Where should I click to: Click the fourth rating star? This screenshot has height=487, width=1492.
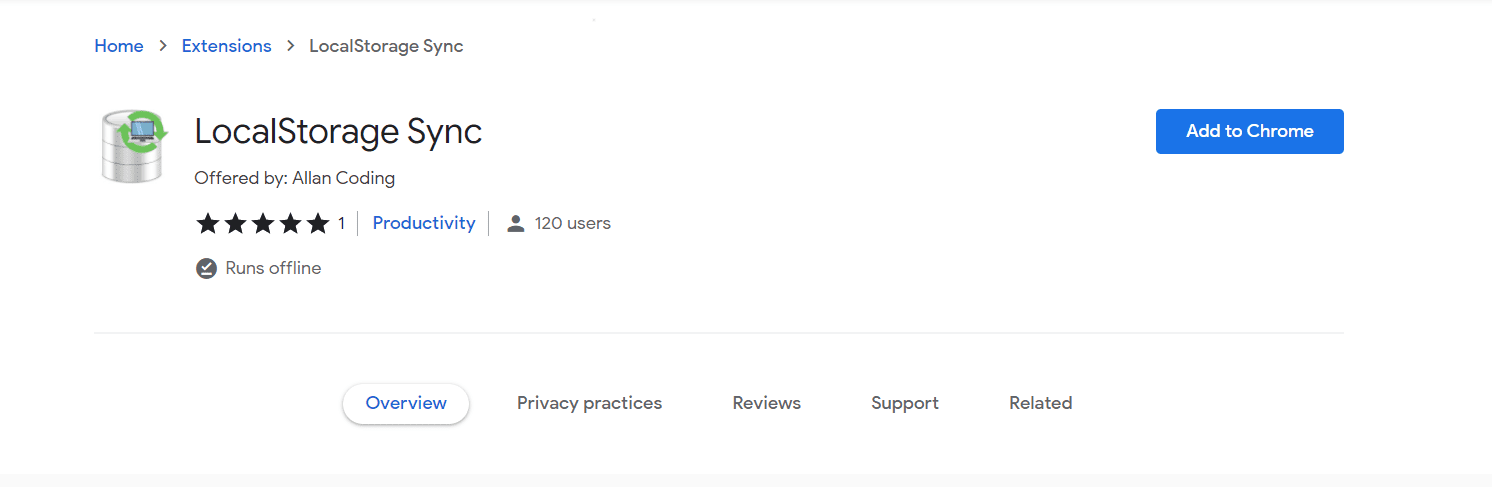tap(290, 223)
